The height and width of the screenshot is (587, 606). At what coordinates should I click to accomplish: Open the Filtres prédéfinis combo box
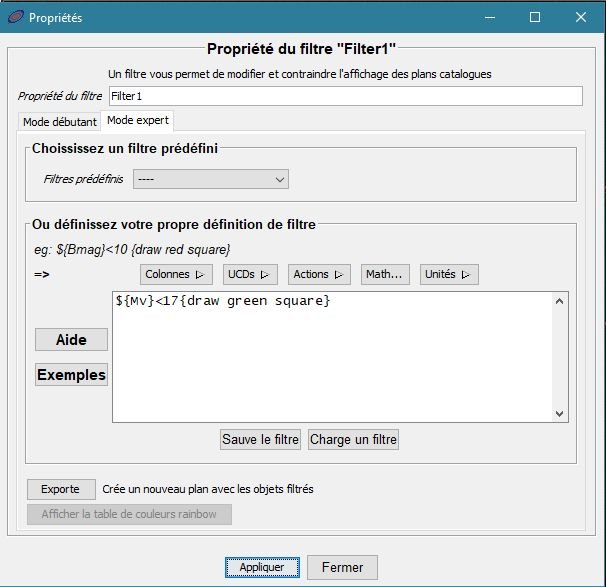(x=211, y=179)
